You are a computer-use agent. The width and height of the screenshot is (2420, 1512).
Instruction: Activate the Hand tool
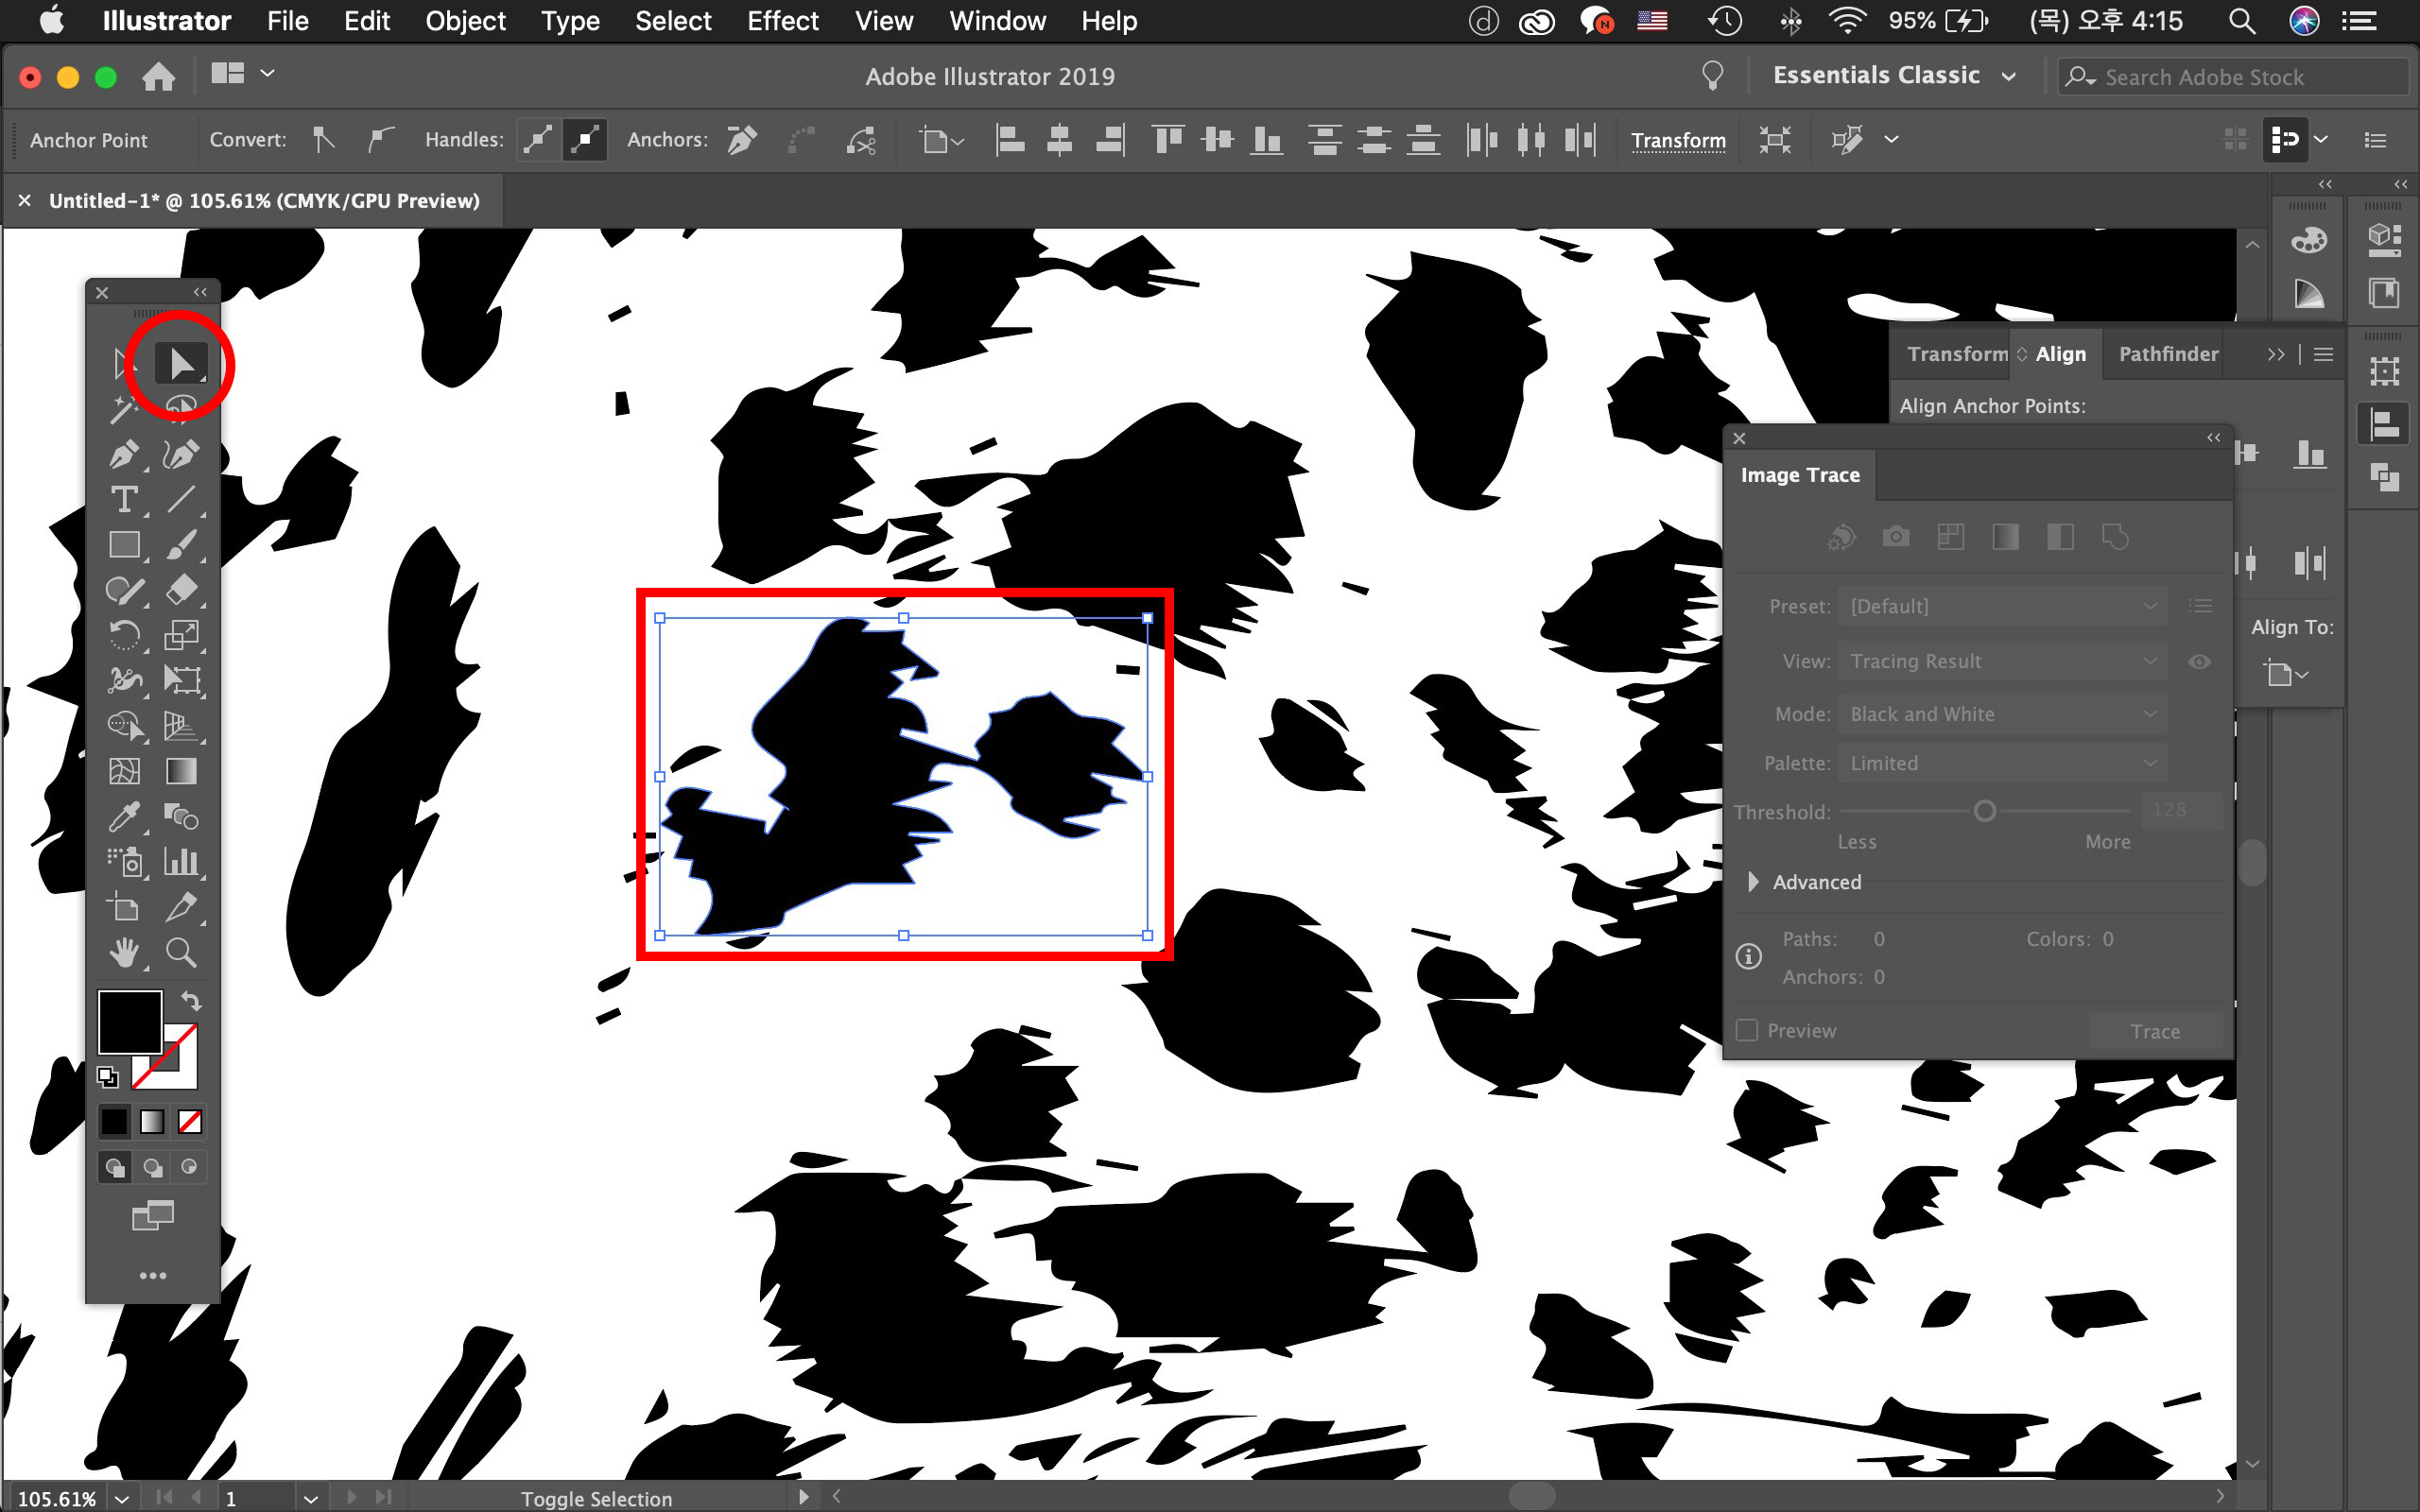[124, 952]
